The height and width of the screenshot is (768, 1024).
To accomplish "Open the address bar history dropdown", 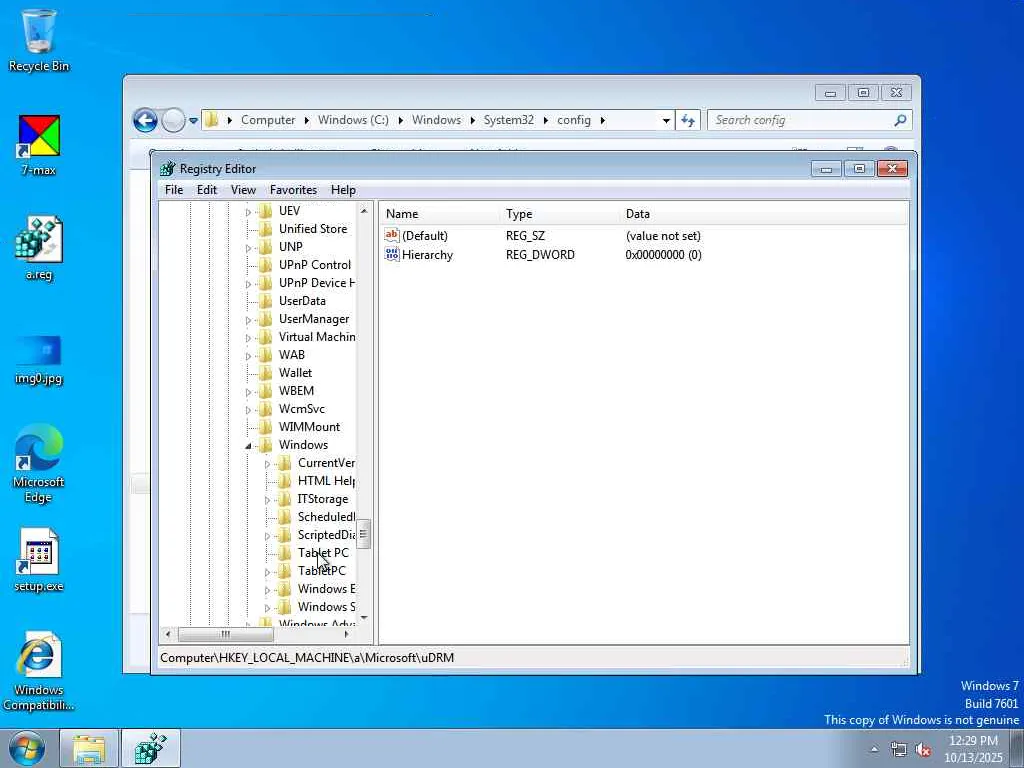I will 666,121.
